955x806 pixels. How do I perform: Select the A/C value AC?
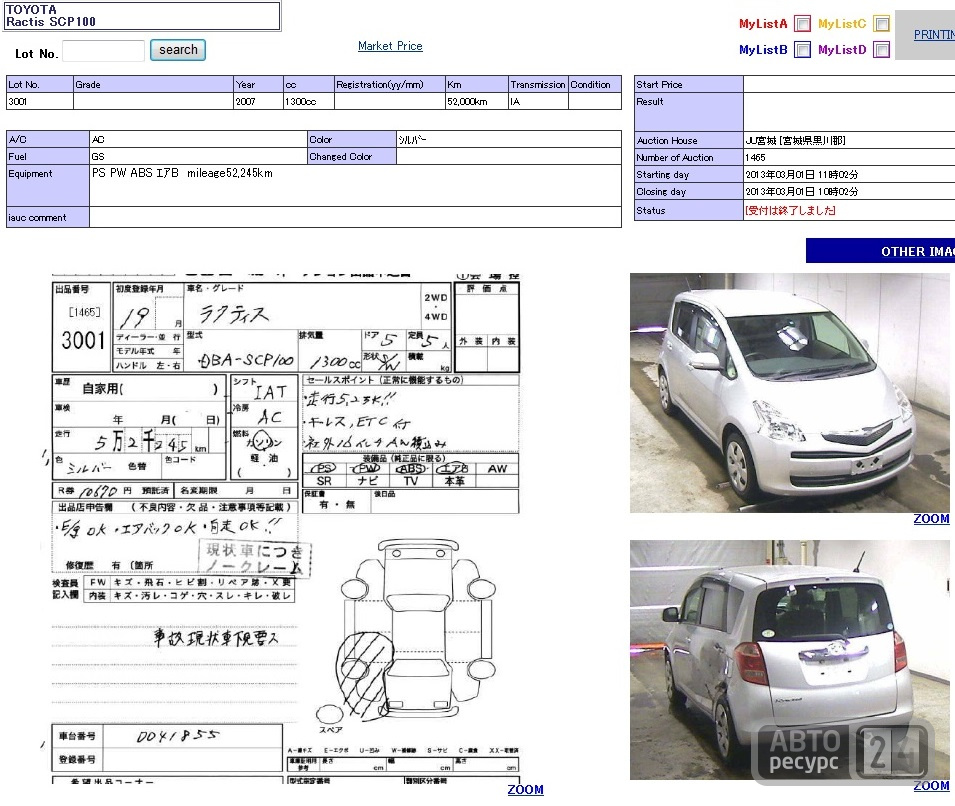point(199,140)
